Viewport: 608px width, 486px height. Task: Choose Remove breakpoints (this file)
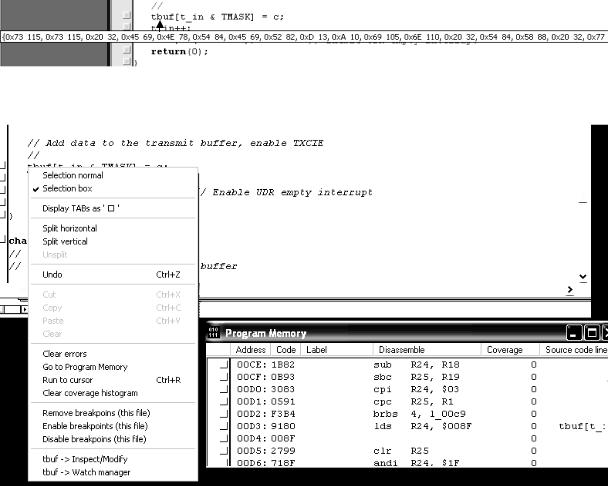pos(96,413)
